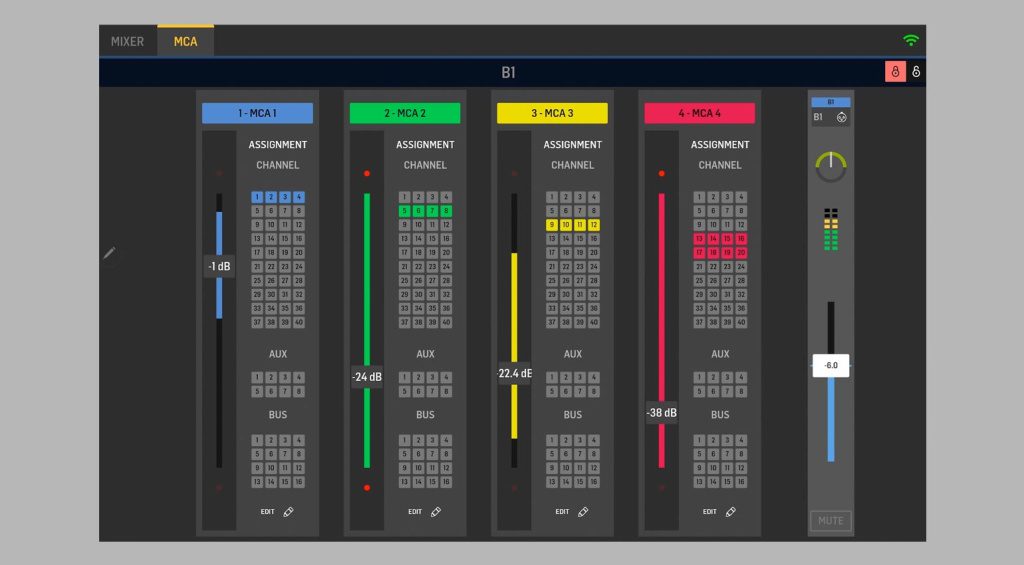Click the white unlocked padlock icon

point(916,72)
